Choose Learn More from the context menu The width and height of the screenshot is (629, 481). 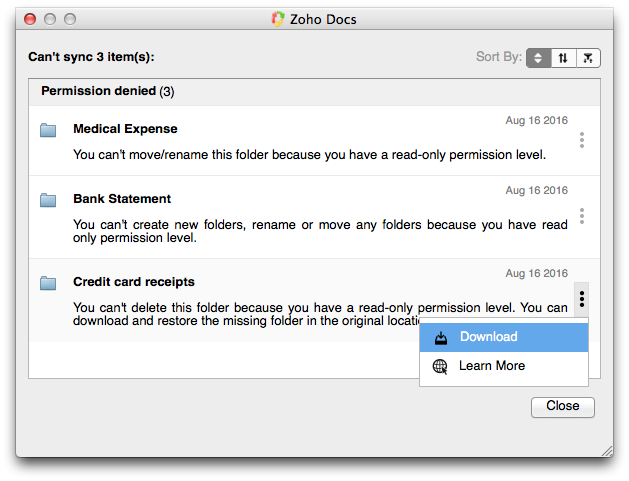[x=491, y=366]
